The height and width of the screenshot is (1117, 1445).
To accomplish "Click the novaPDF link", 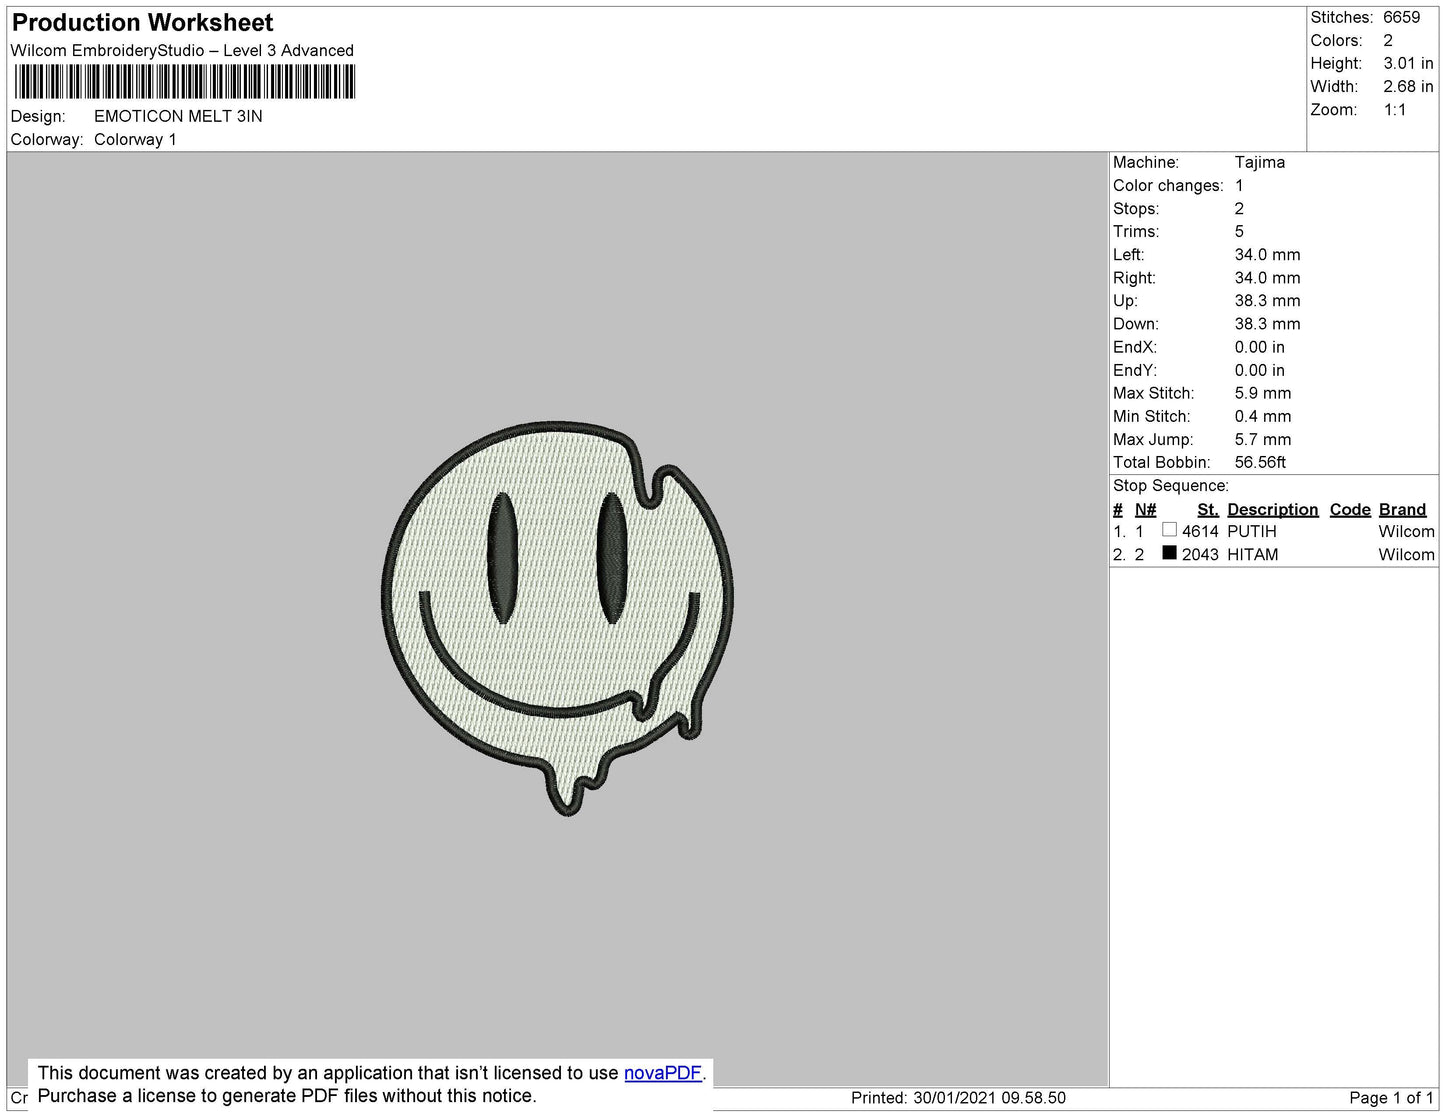I will (x=663, y=1073).
